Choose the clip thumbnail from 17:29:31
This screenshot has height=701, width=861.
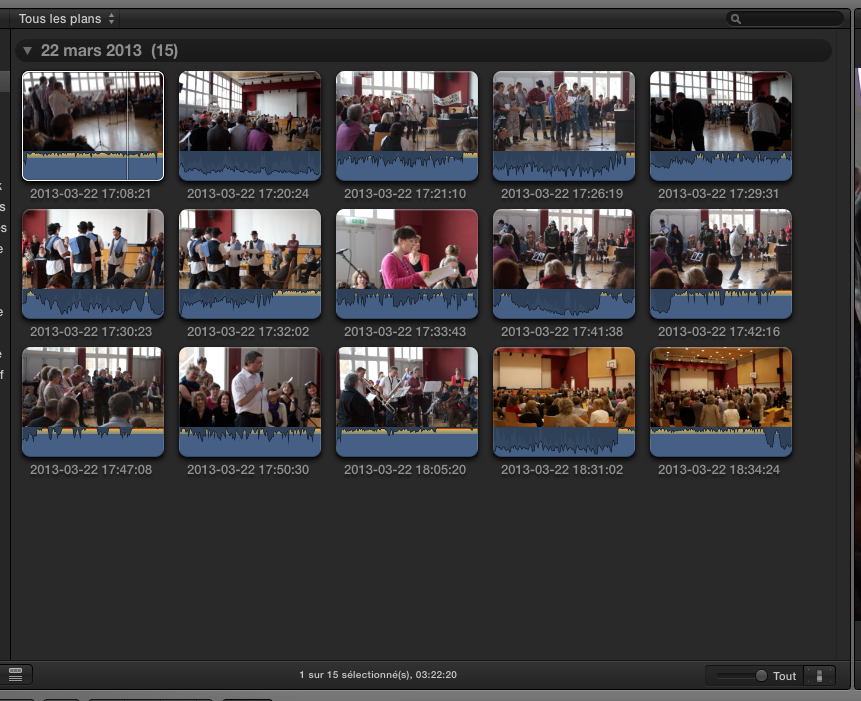pos(720,126)
